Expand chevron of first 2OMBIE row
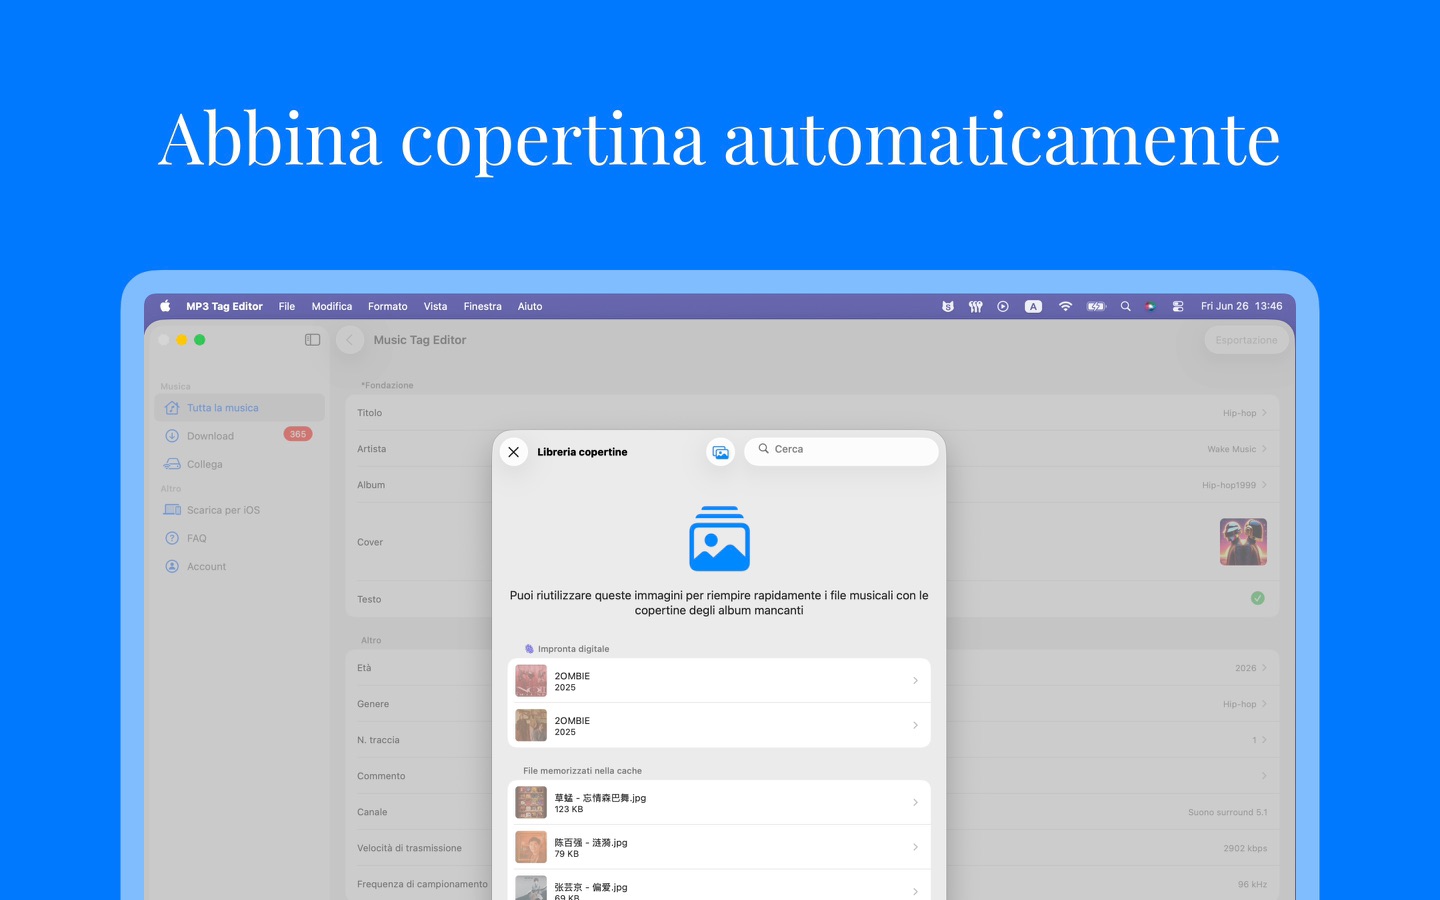The width and height of the screenshot is (1440, 900). tap(915, 681)
